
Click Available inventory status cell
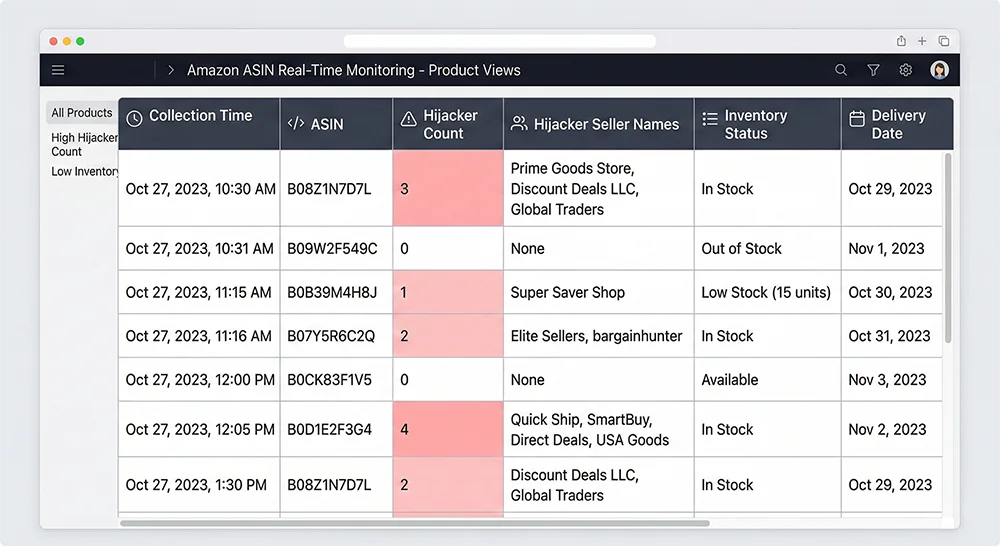(x=767, y=380)
